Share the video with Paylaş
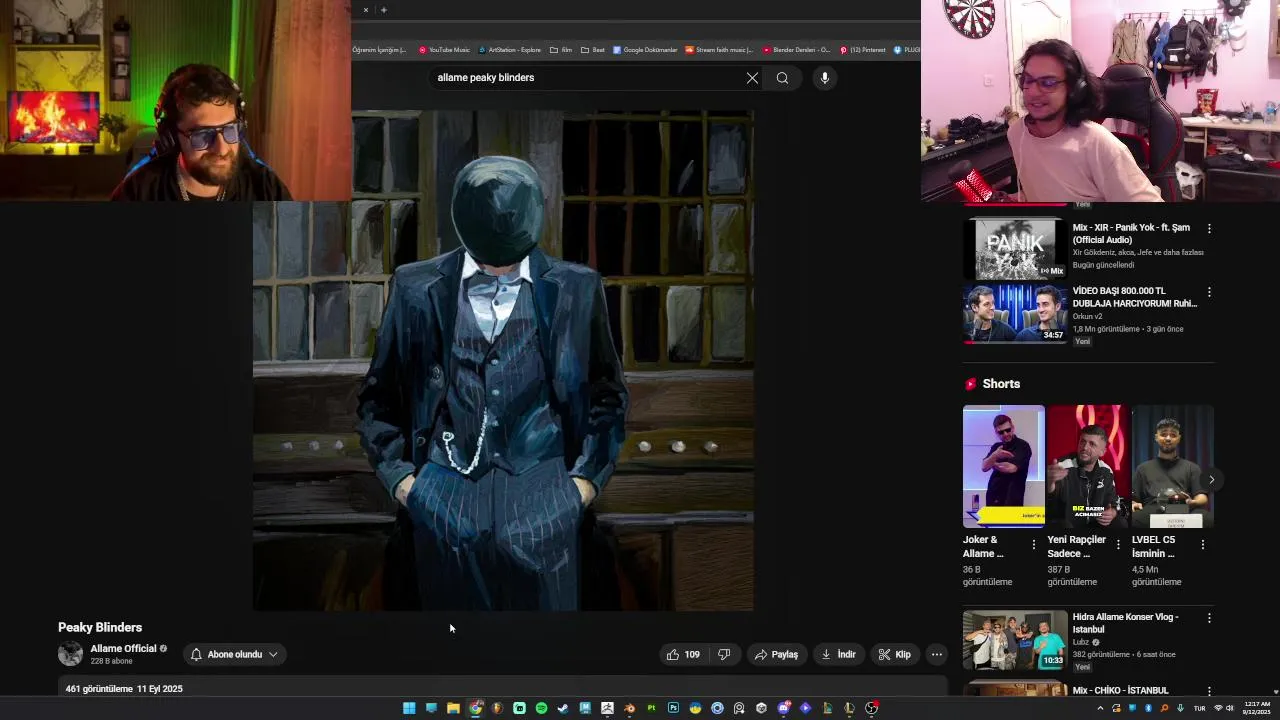This screenshot has height=720, width=1280. [x=776, y=655]
